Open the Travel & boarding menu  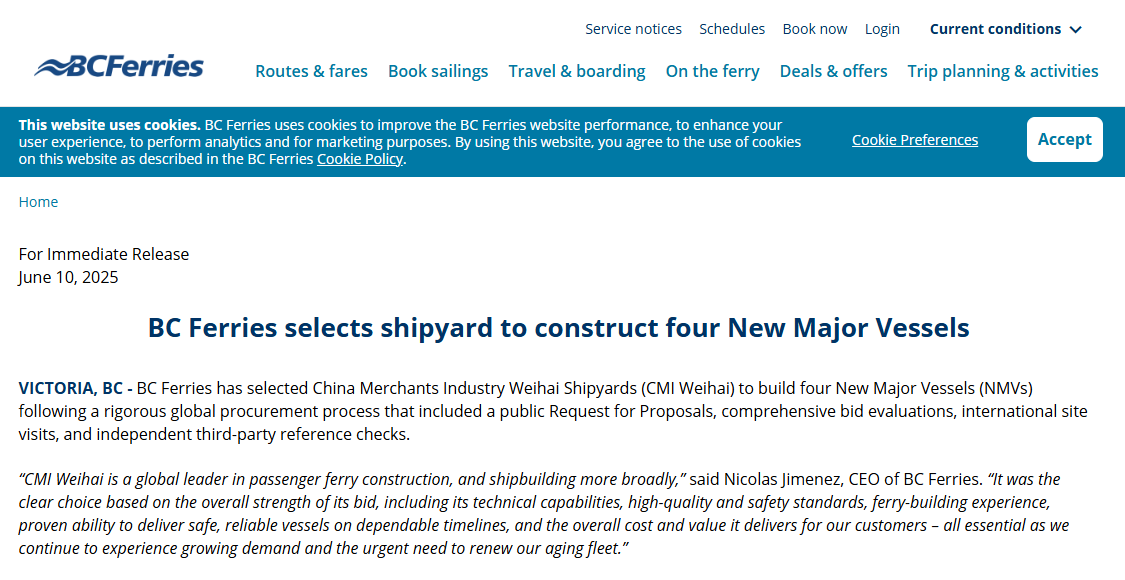click(577, 71)
